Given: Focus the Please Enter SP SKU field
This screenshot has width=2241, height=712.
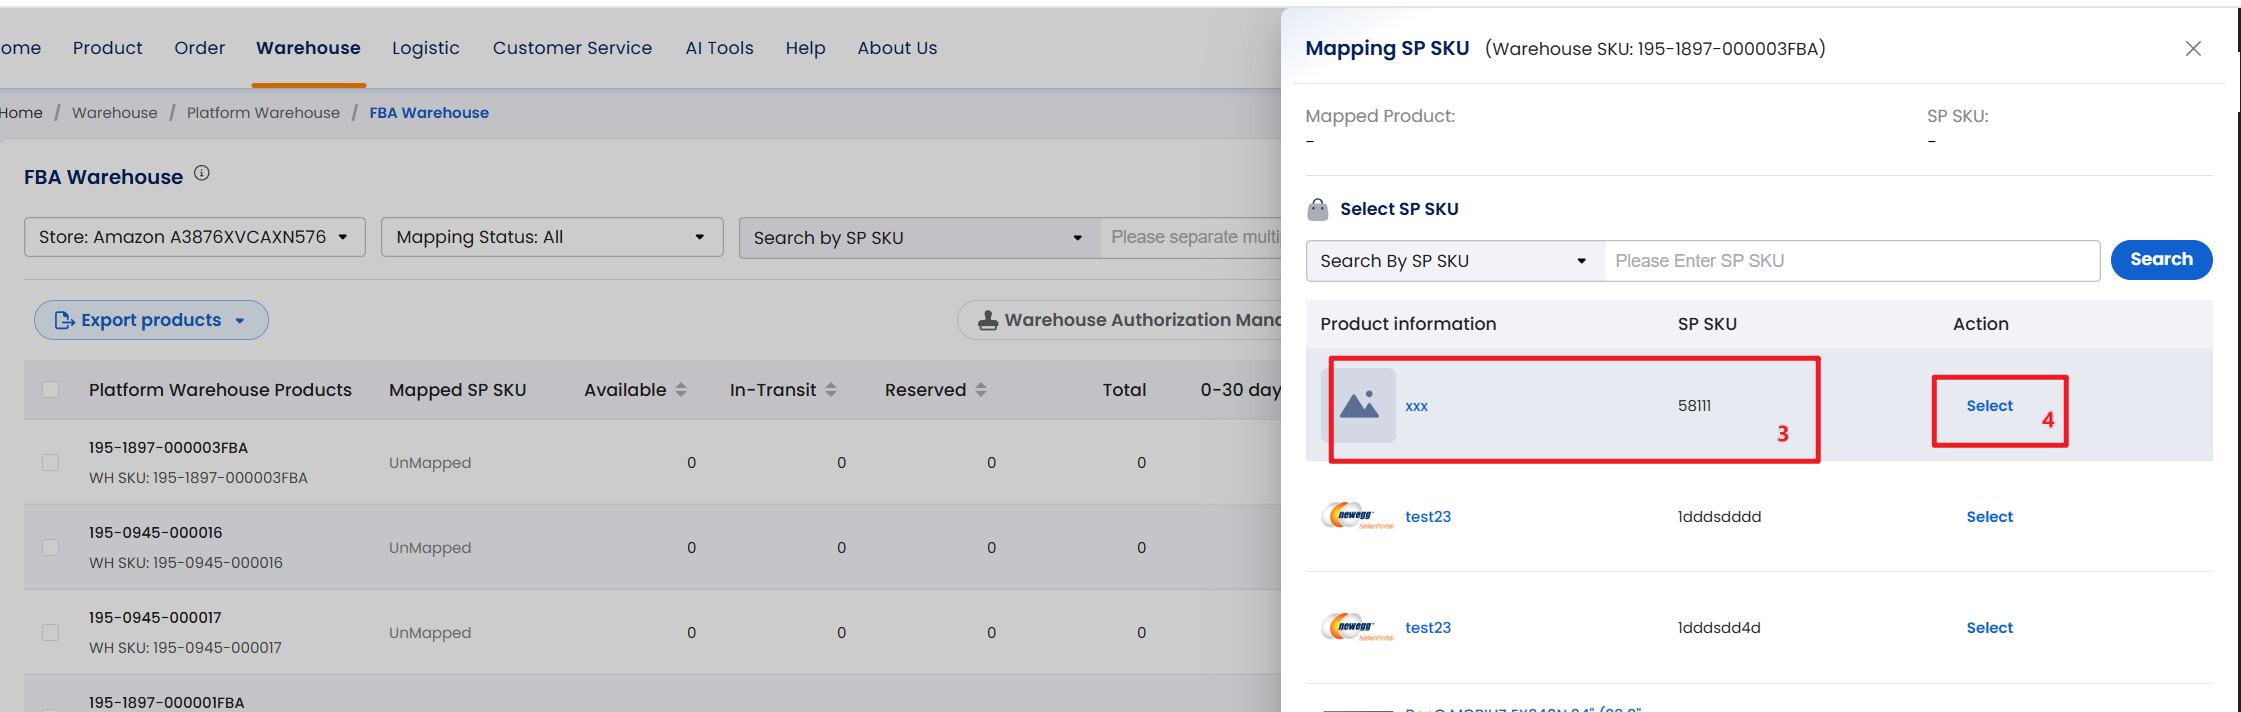Looking at the screenshot, I should pyautogui.click(x=1852, y=261).
